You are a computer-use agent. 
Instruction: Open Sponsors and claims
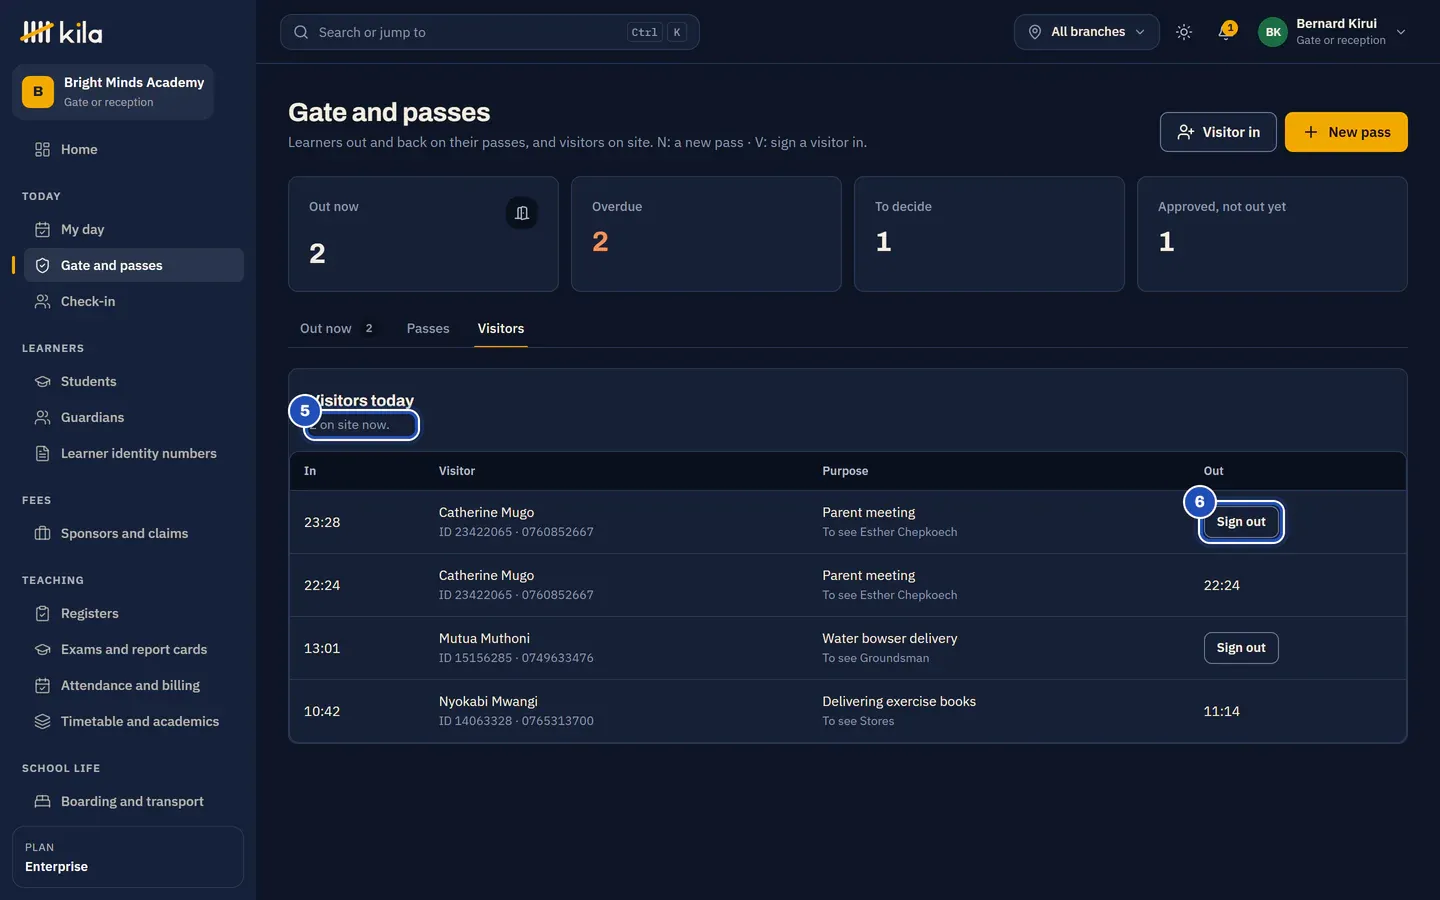point(134,533)
